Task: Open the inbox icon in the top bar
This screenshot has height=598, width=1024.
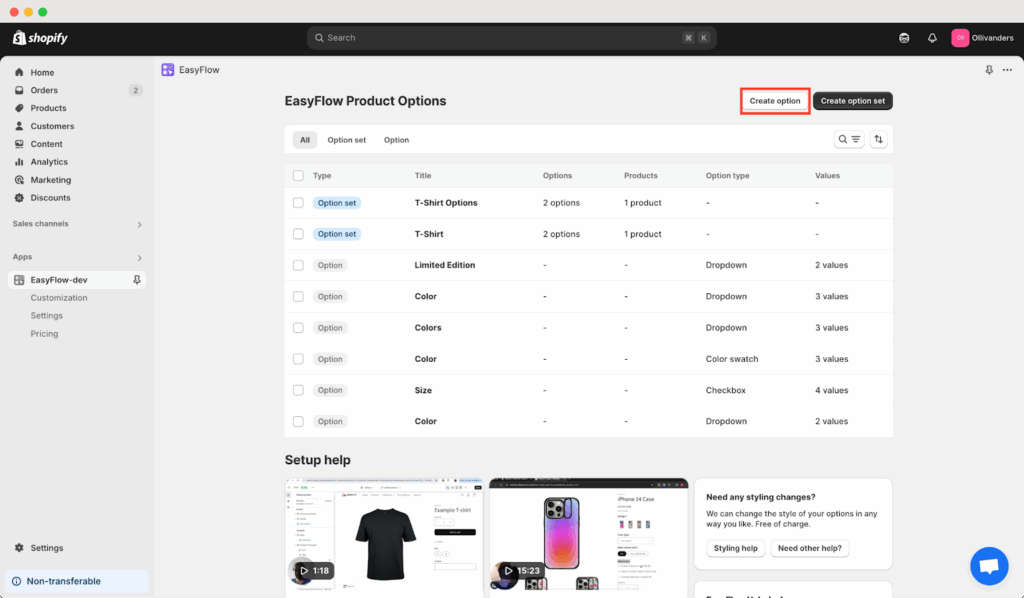Action: pos(903,37)
